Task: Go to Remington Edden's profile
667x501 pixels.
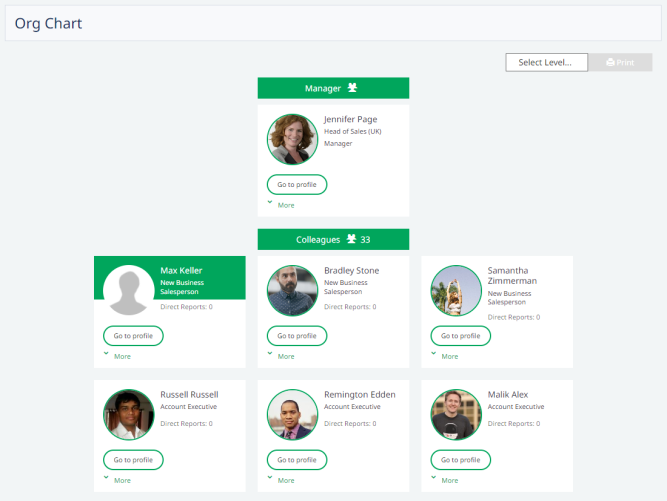Action: point(297,460)
